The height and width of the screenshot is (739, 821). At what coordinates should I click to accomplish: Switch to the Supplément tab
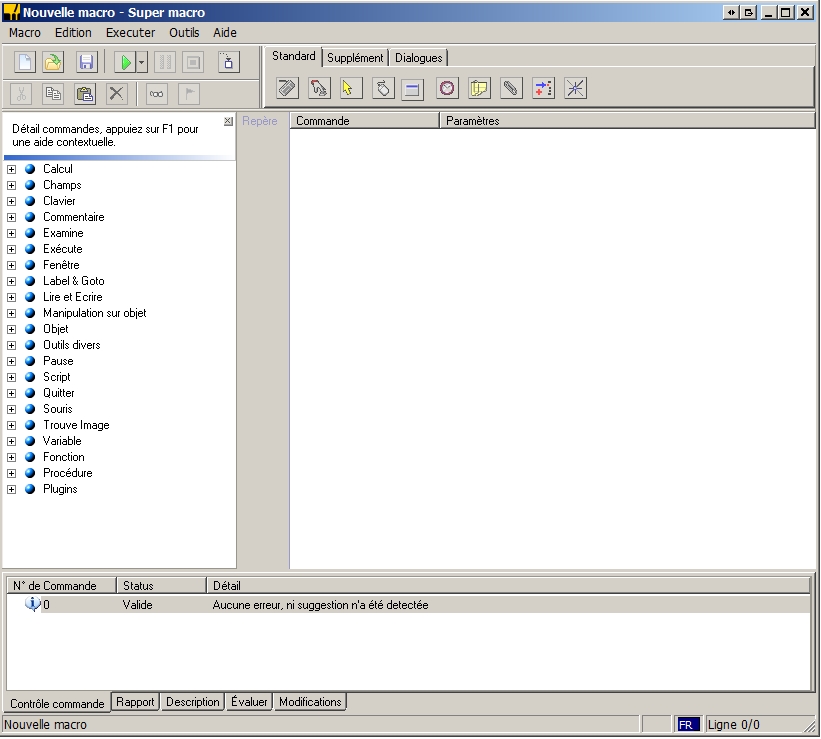click(x=355, y=58)
